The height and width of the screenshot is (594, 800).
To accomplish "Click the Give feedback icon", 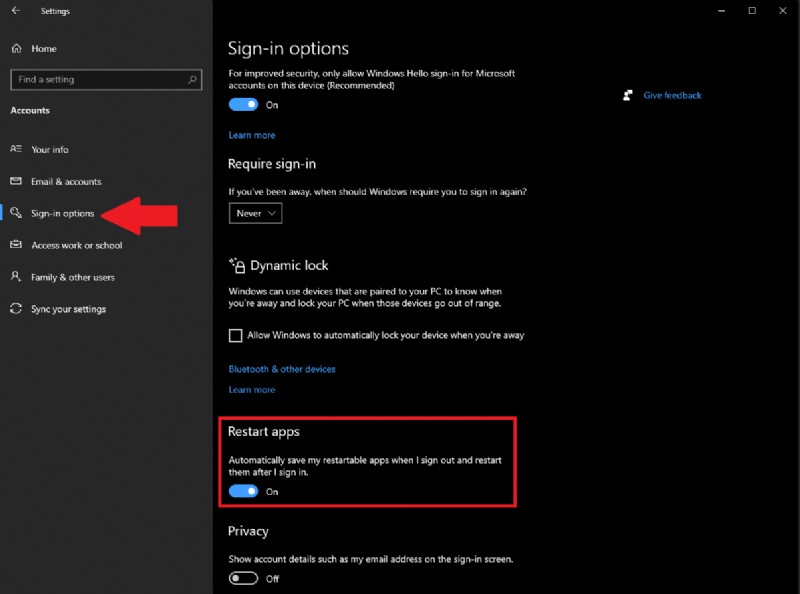I will pos(627,95).
